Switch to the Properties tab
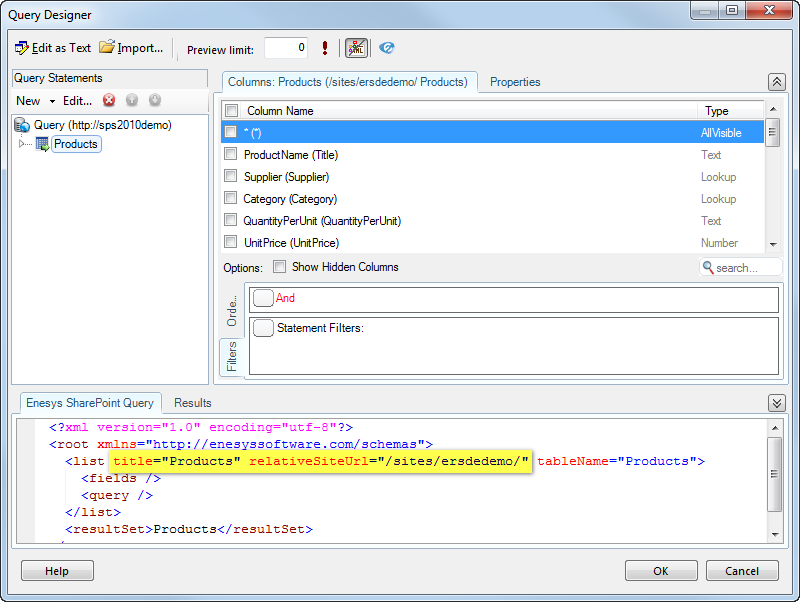The width and height of the screenshot is (800, 602). (515, 82)
